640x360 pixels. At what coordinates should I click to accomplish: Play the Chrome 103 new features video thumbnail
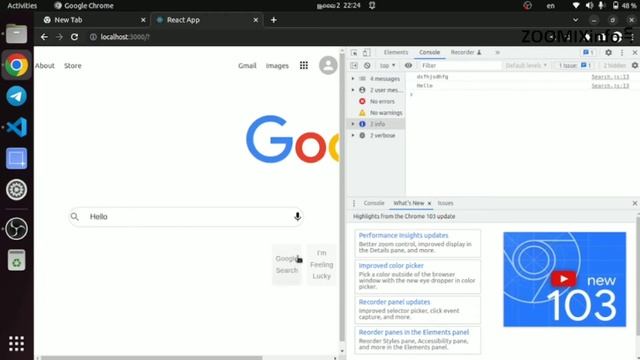point(564,279)
